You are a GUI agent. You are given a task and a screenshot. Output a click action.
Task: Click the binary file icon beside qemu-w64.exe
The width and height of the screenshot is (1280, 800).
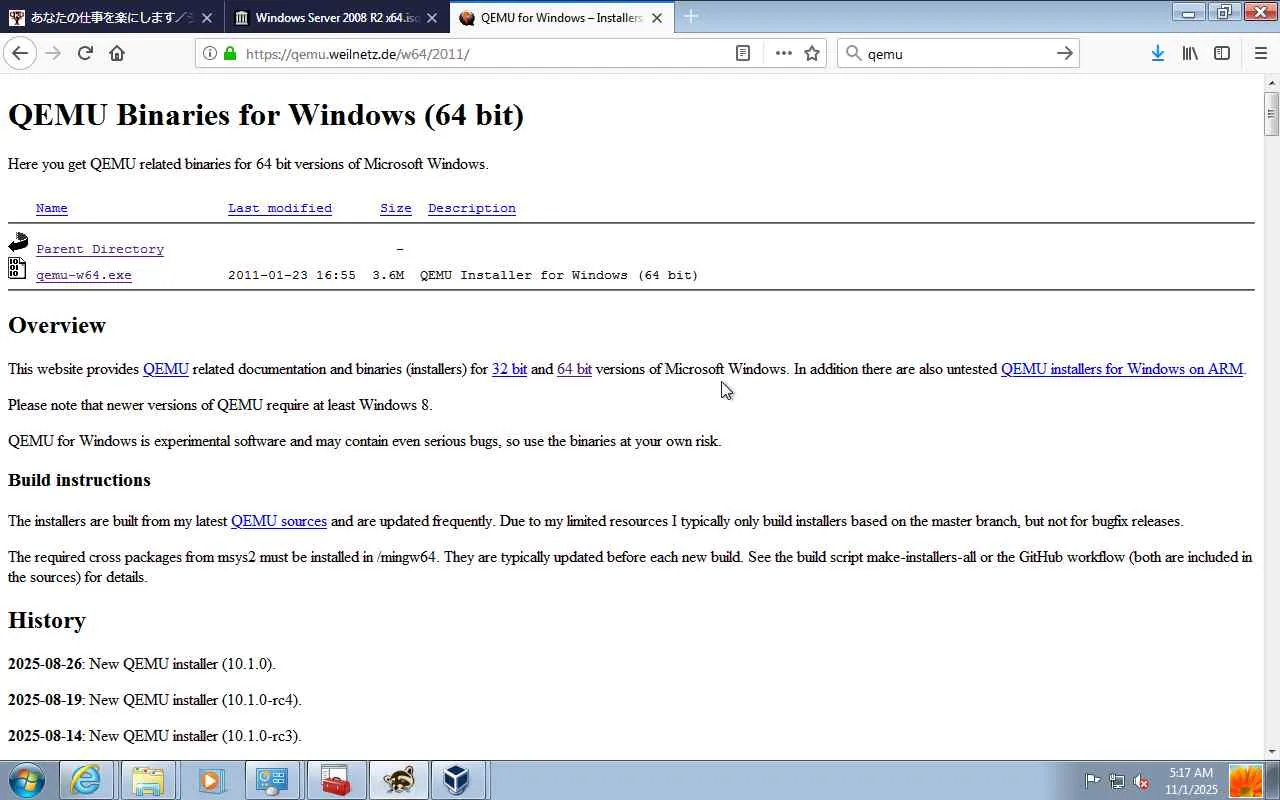pyautogui.click(x=17, y=268)
